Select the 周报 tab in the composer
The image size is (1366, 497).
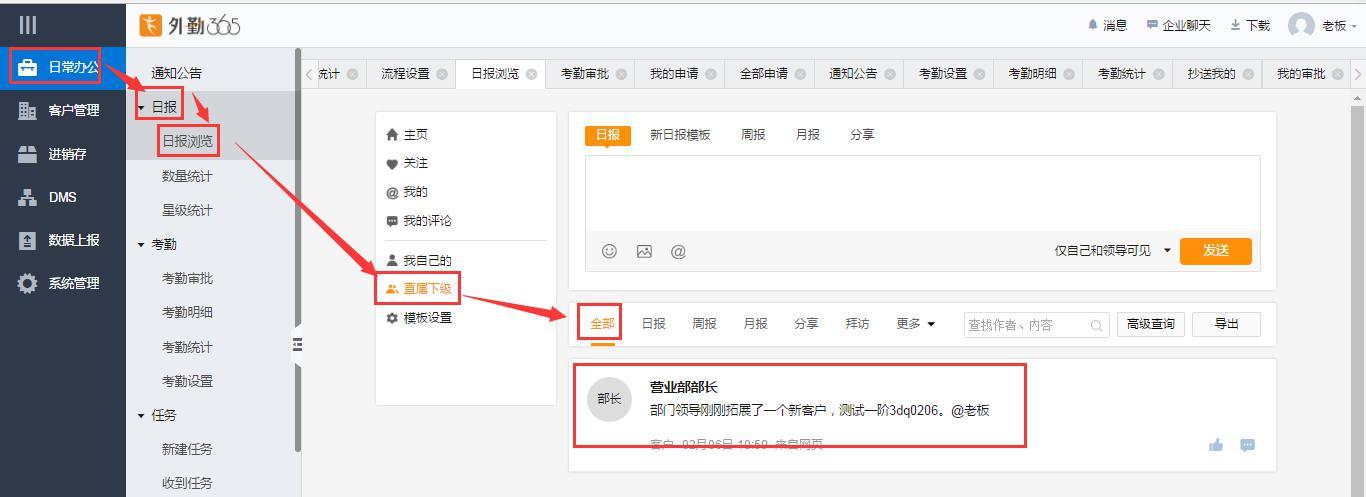(x=753, y=134)
